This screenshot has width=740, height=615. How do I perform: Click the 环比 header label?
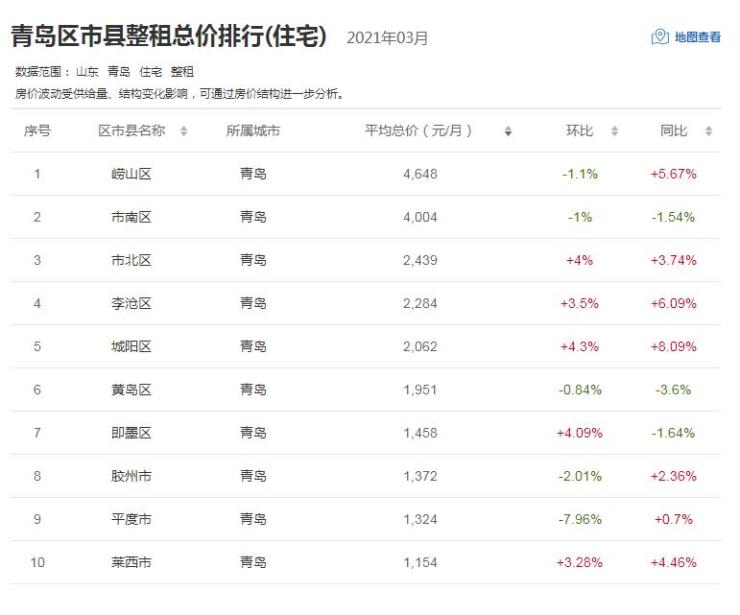[x=579, y=131]
